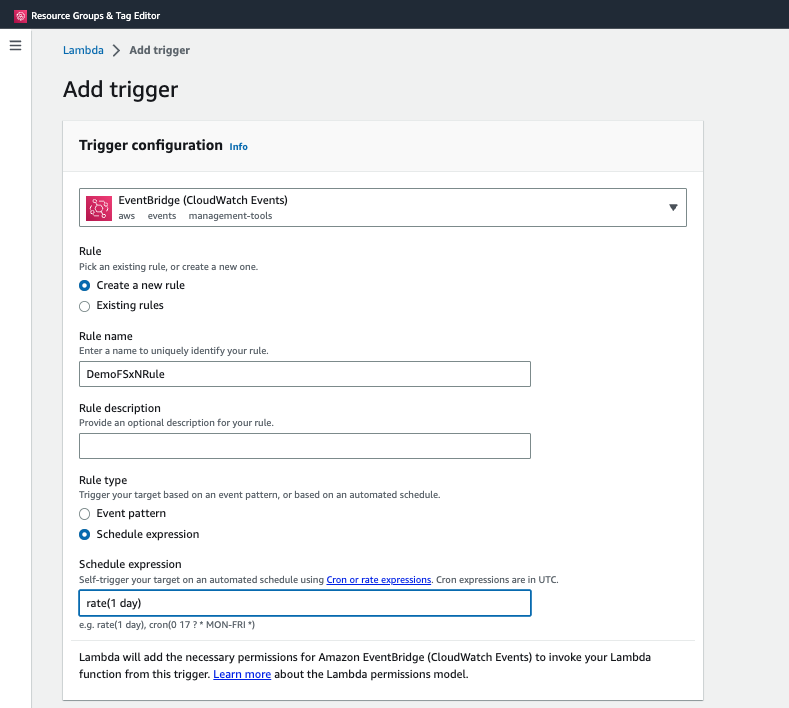Expand the trigger source dropdown arrow
Viewport: 789px width, 708px height.
pyautogui.click(x=673, y=207)
